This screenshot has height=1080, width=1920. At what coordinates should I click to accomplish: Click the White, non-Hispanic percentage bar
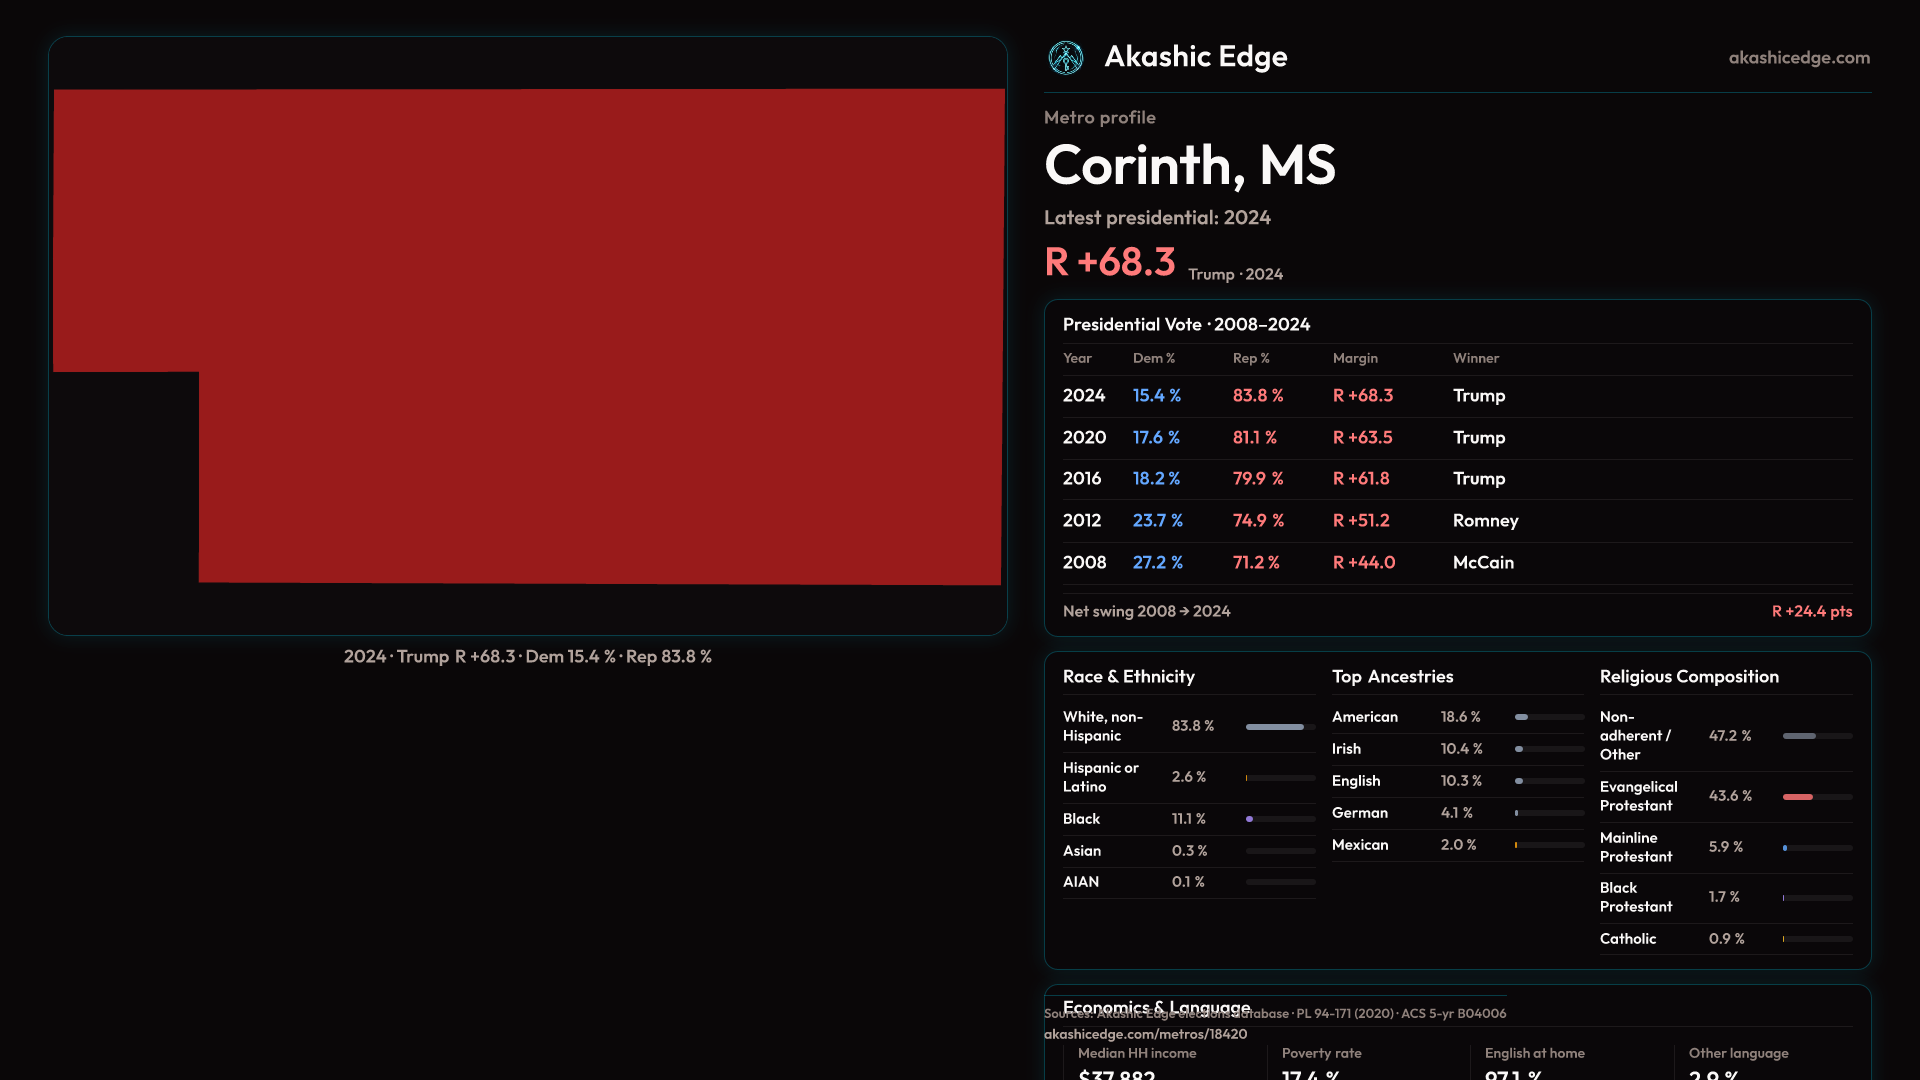1275,727
